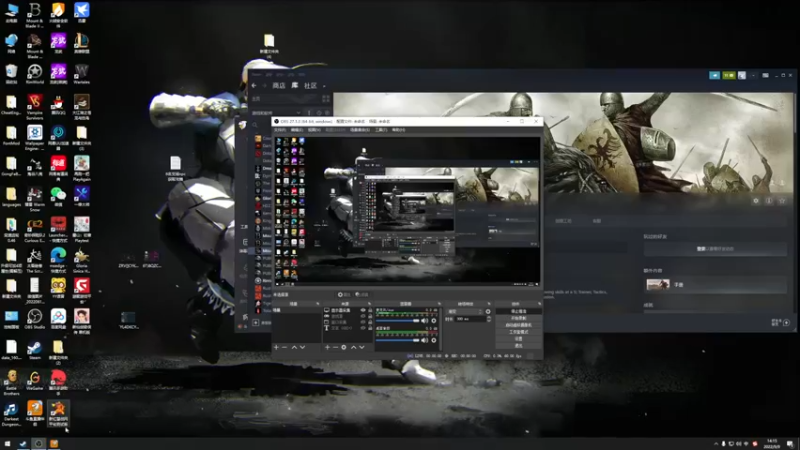
Task: Pop out the OBS controls dock
Action: [x=539, y=304]
